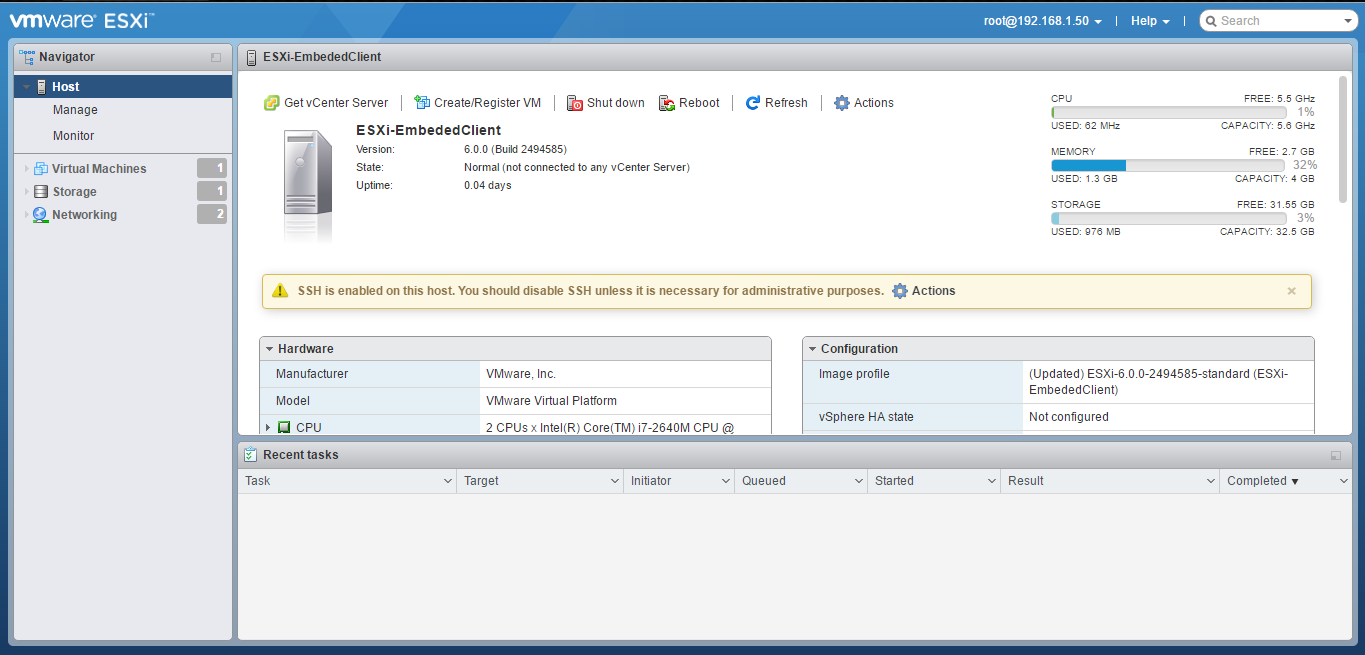Open the Actions gear menu
Screen dimensions: 1365x655
(842, 102)
